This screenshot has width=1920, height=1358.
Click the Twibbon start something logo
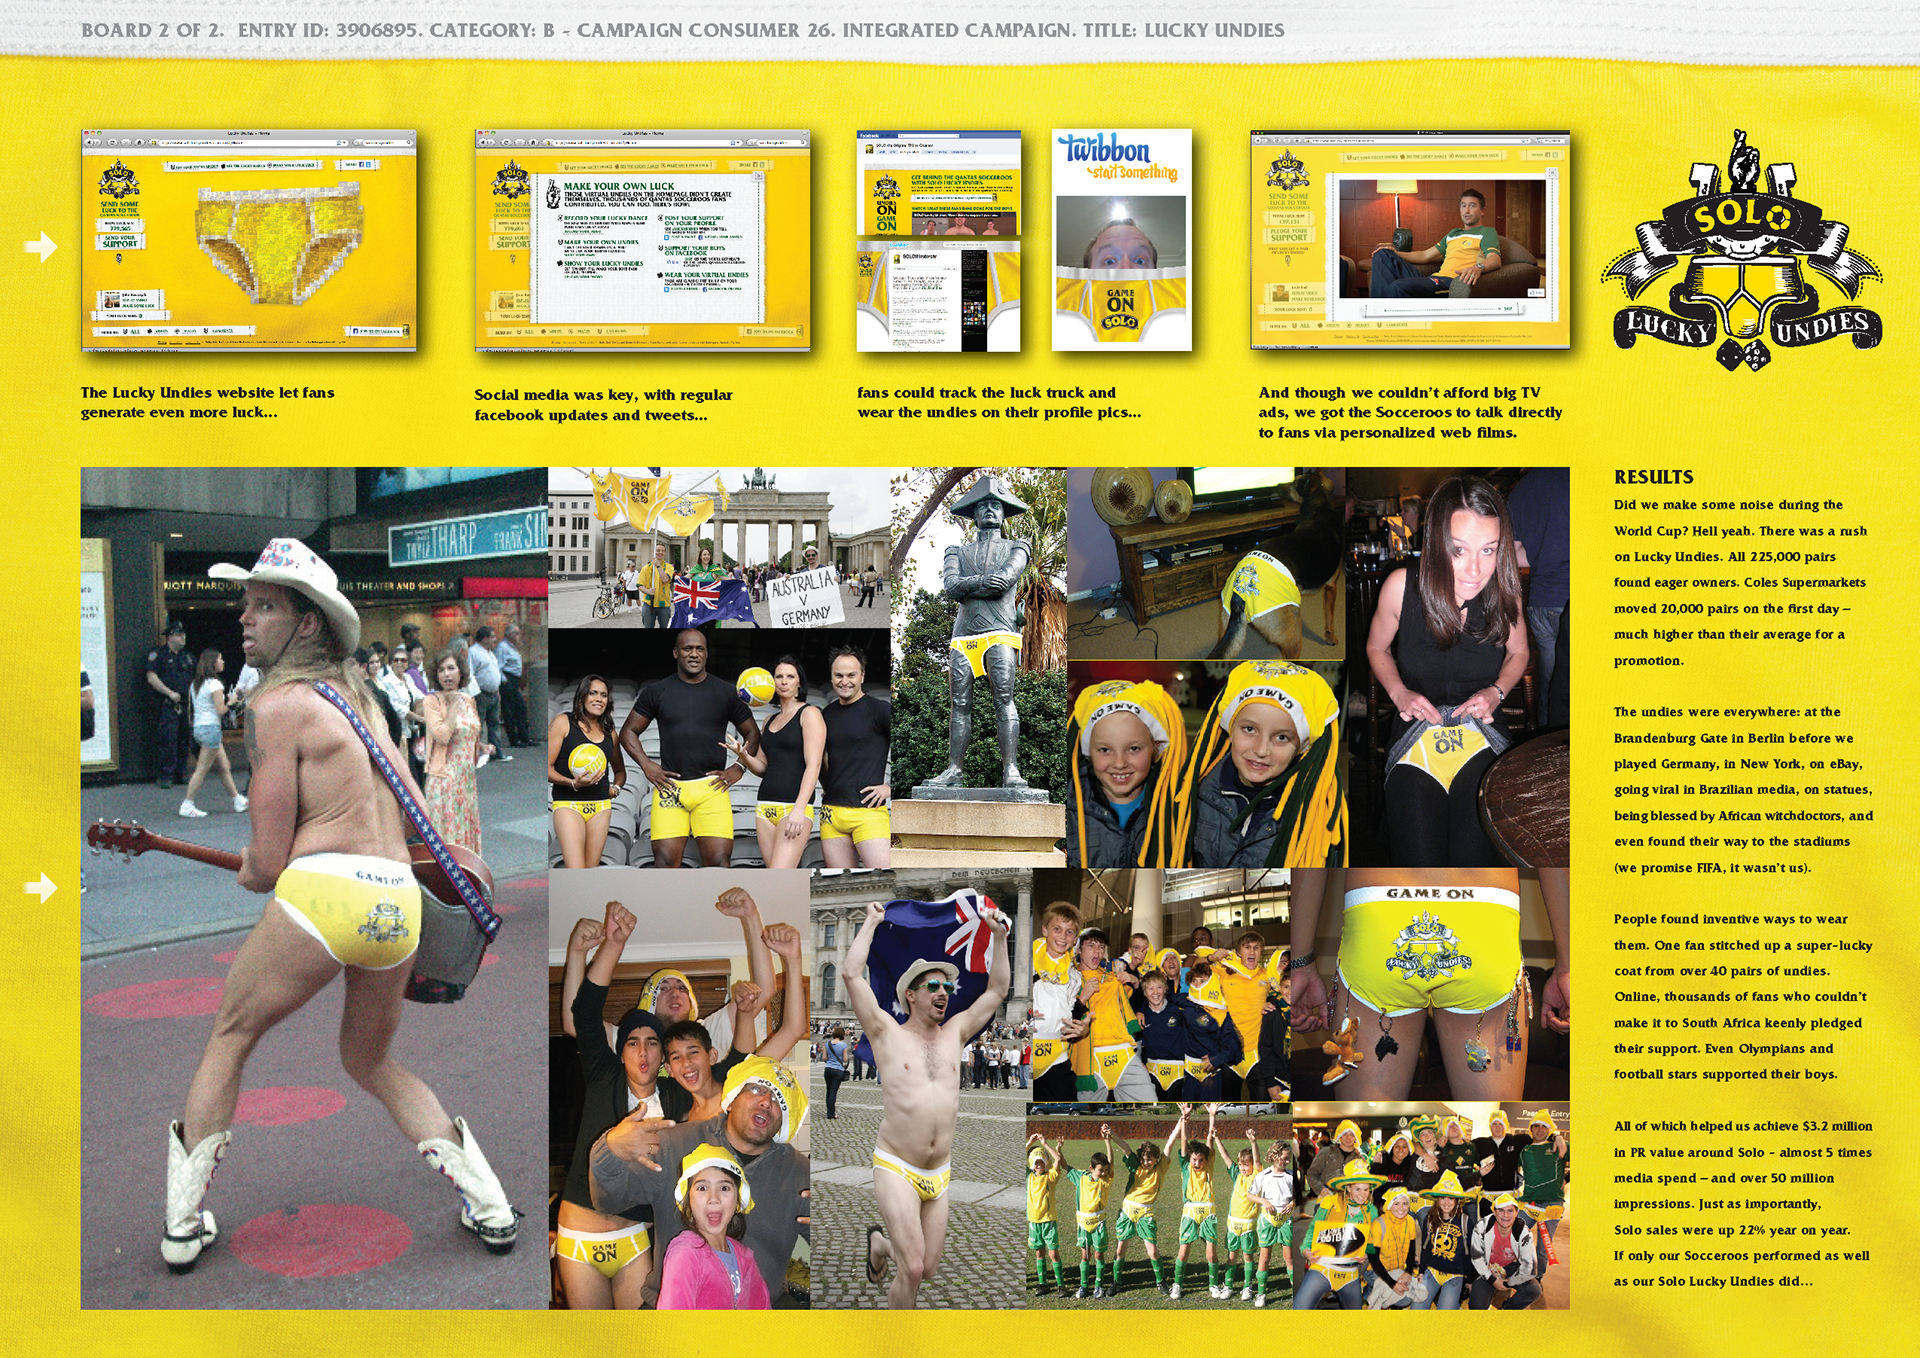pyautogui.click(x=1120, y=159)
